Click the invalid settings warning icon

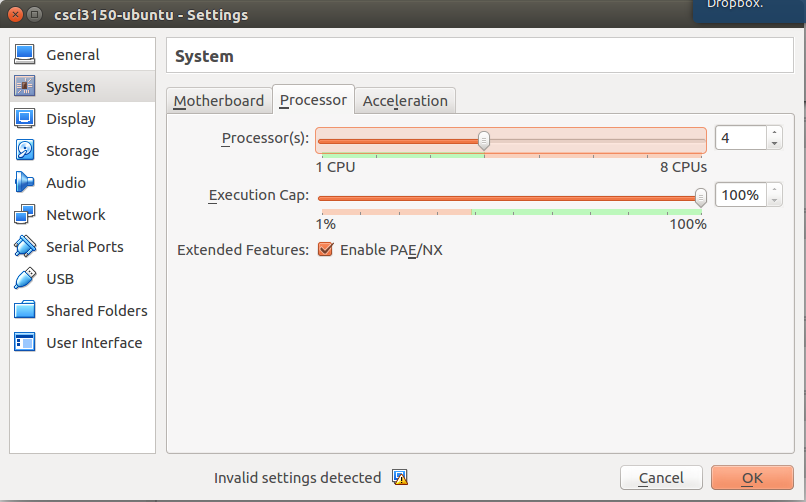coord(400,478)
